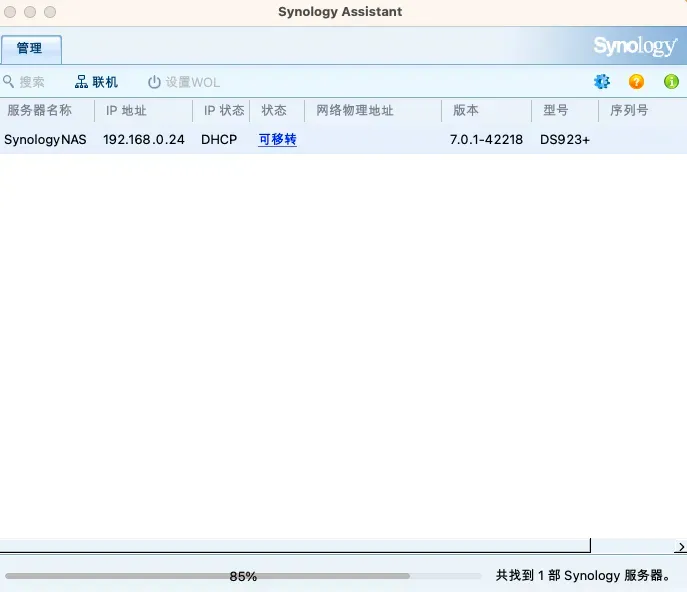Sort by 型号 column header
The image size is (687, 592).
pyautogui.click(x=565, y=110)
